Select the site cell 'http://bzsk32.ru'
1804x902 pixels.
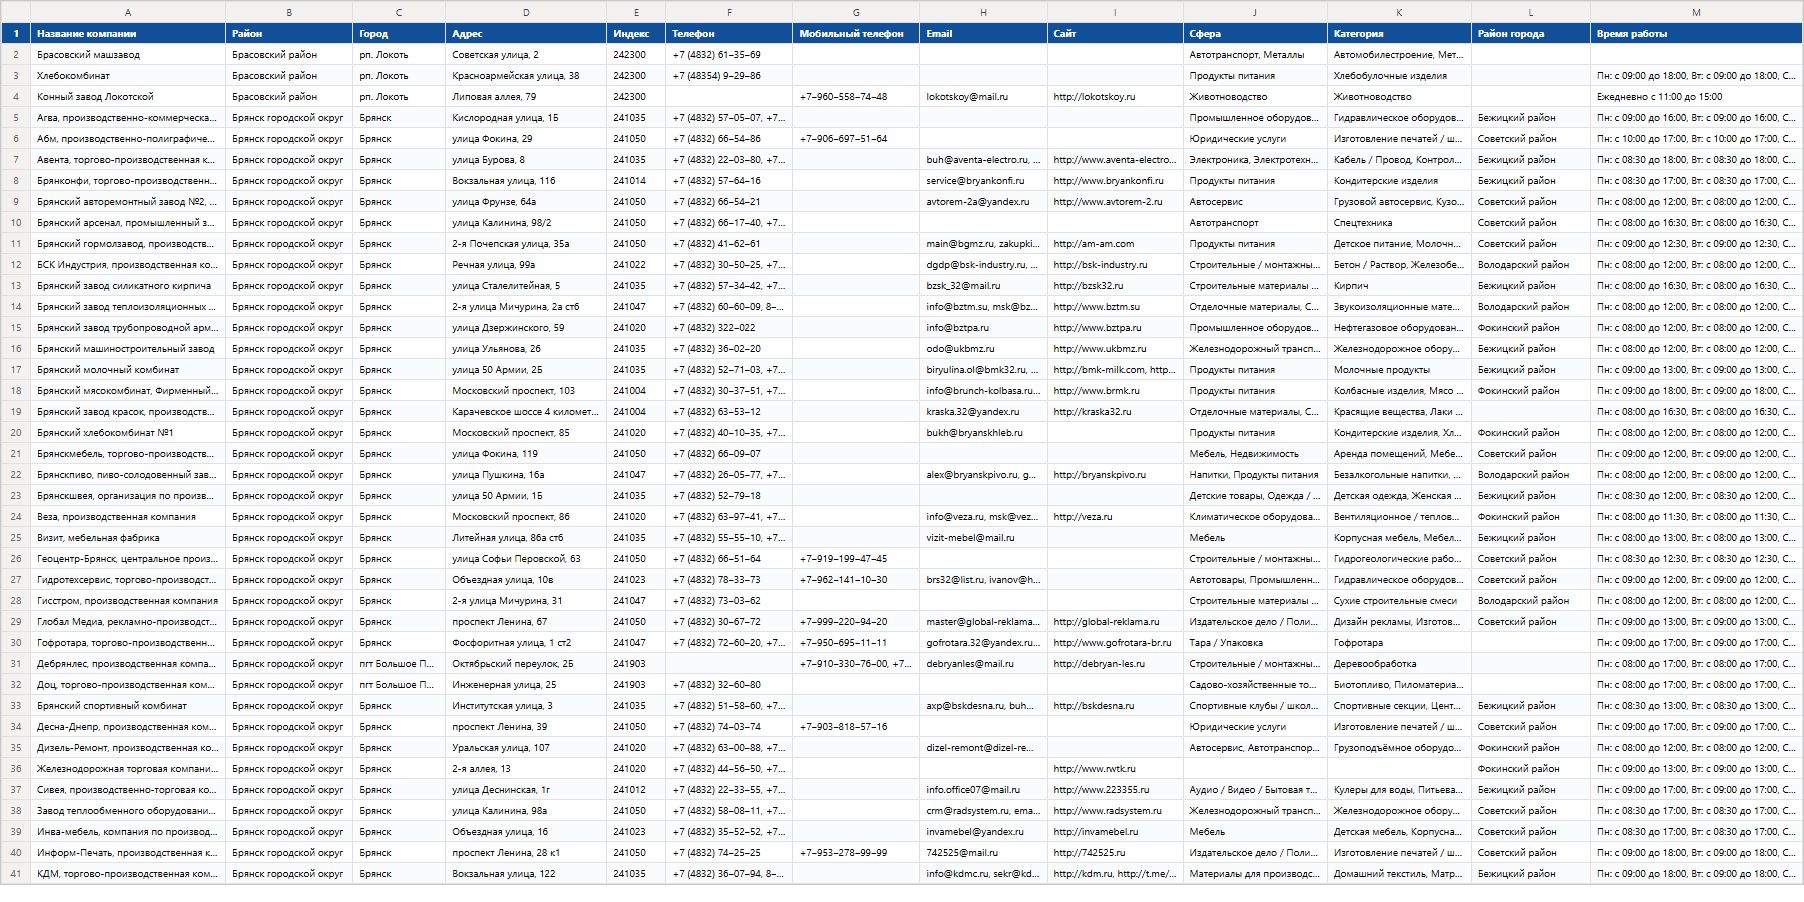(1115, 286)
